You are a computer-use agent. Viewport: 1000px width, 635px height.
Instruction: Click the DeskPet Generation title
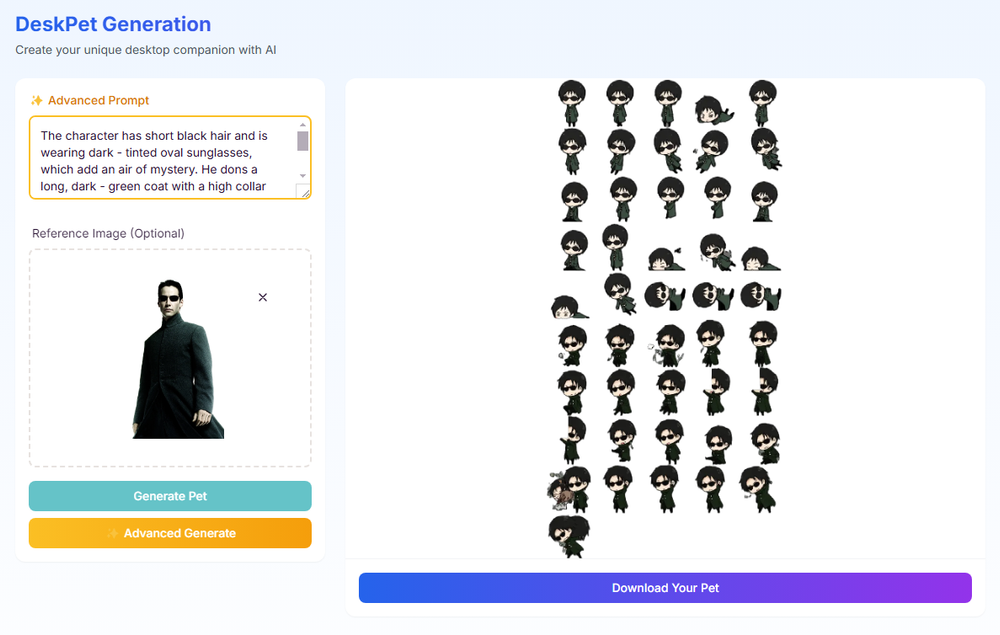(x=113, y=24)
